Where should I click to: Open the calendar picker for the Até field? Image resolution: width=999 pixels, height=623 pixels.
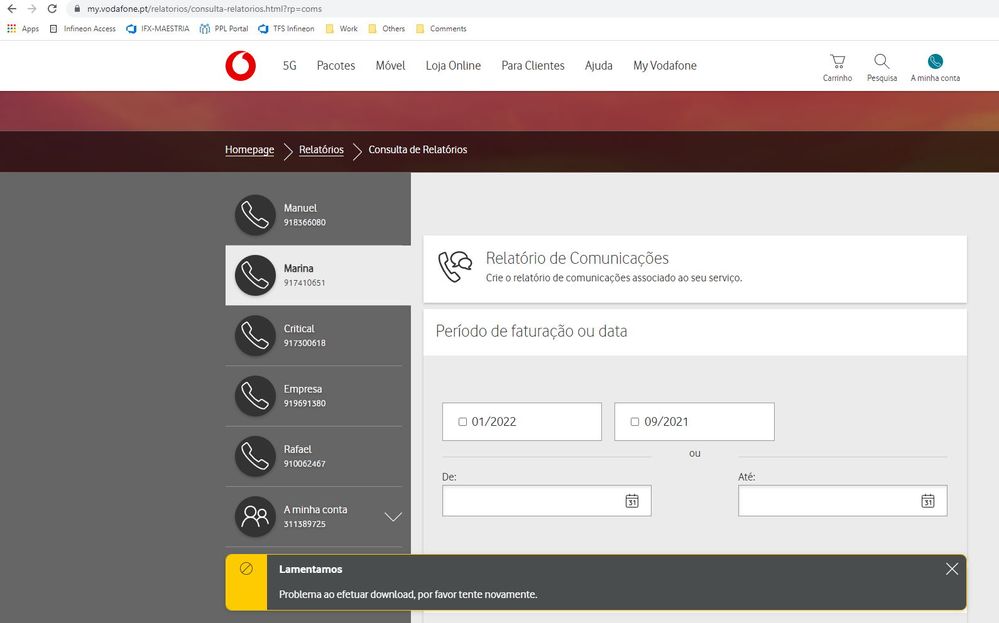[x=928, y=500]
